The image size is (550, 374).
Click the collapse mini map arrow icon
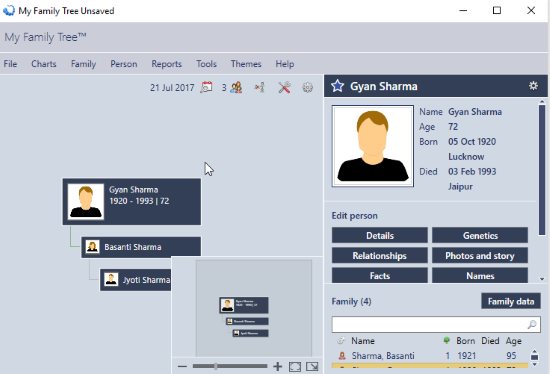coord(312,367)
